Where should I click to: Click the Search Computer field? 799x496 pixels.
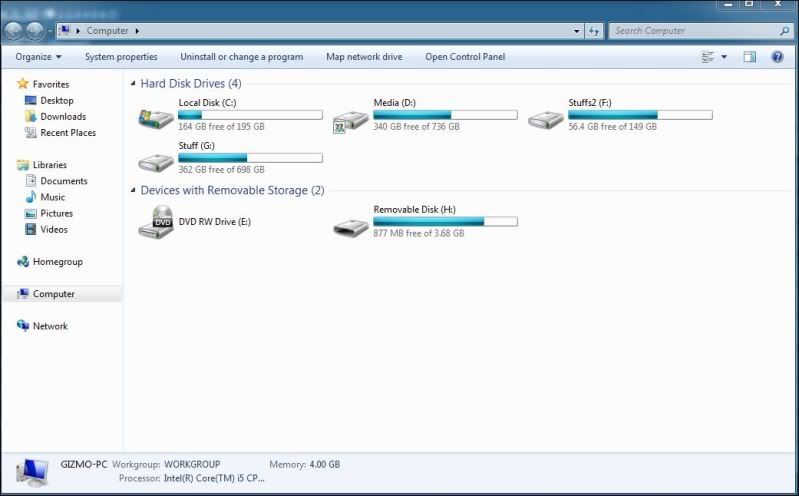click(701, 31)
